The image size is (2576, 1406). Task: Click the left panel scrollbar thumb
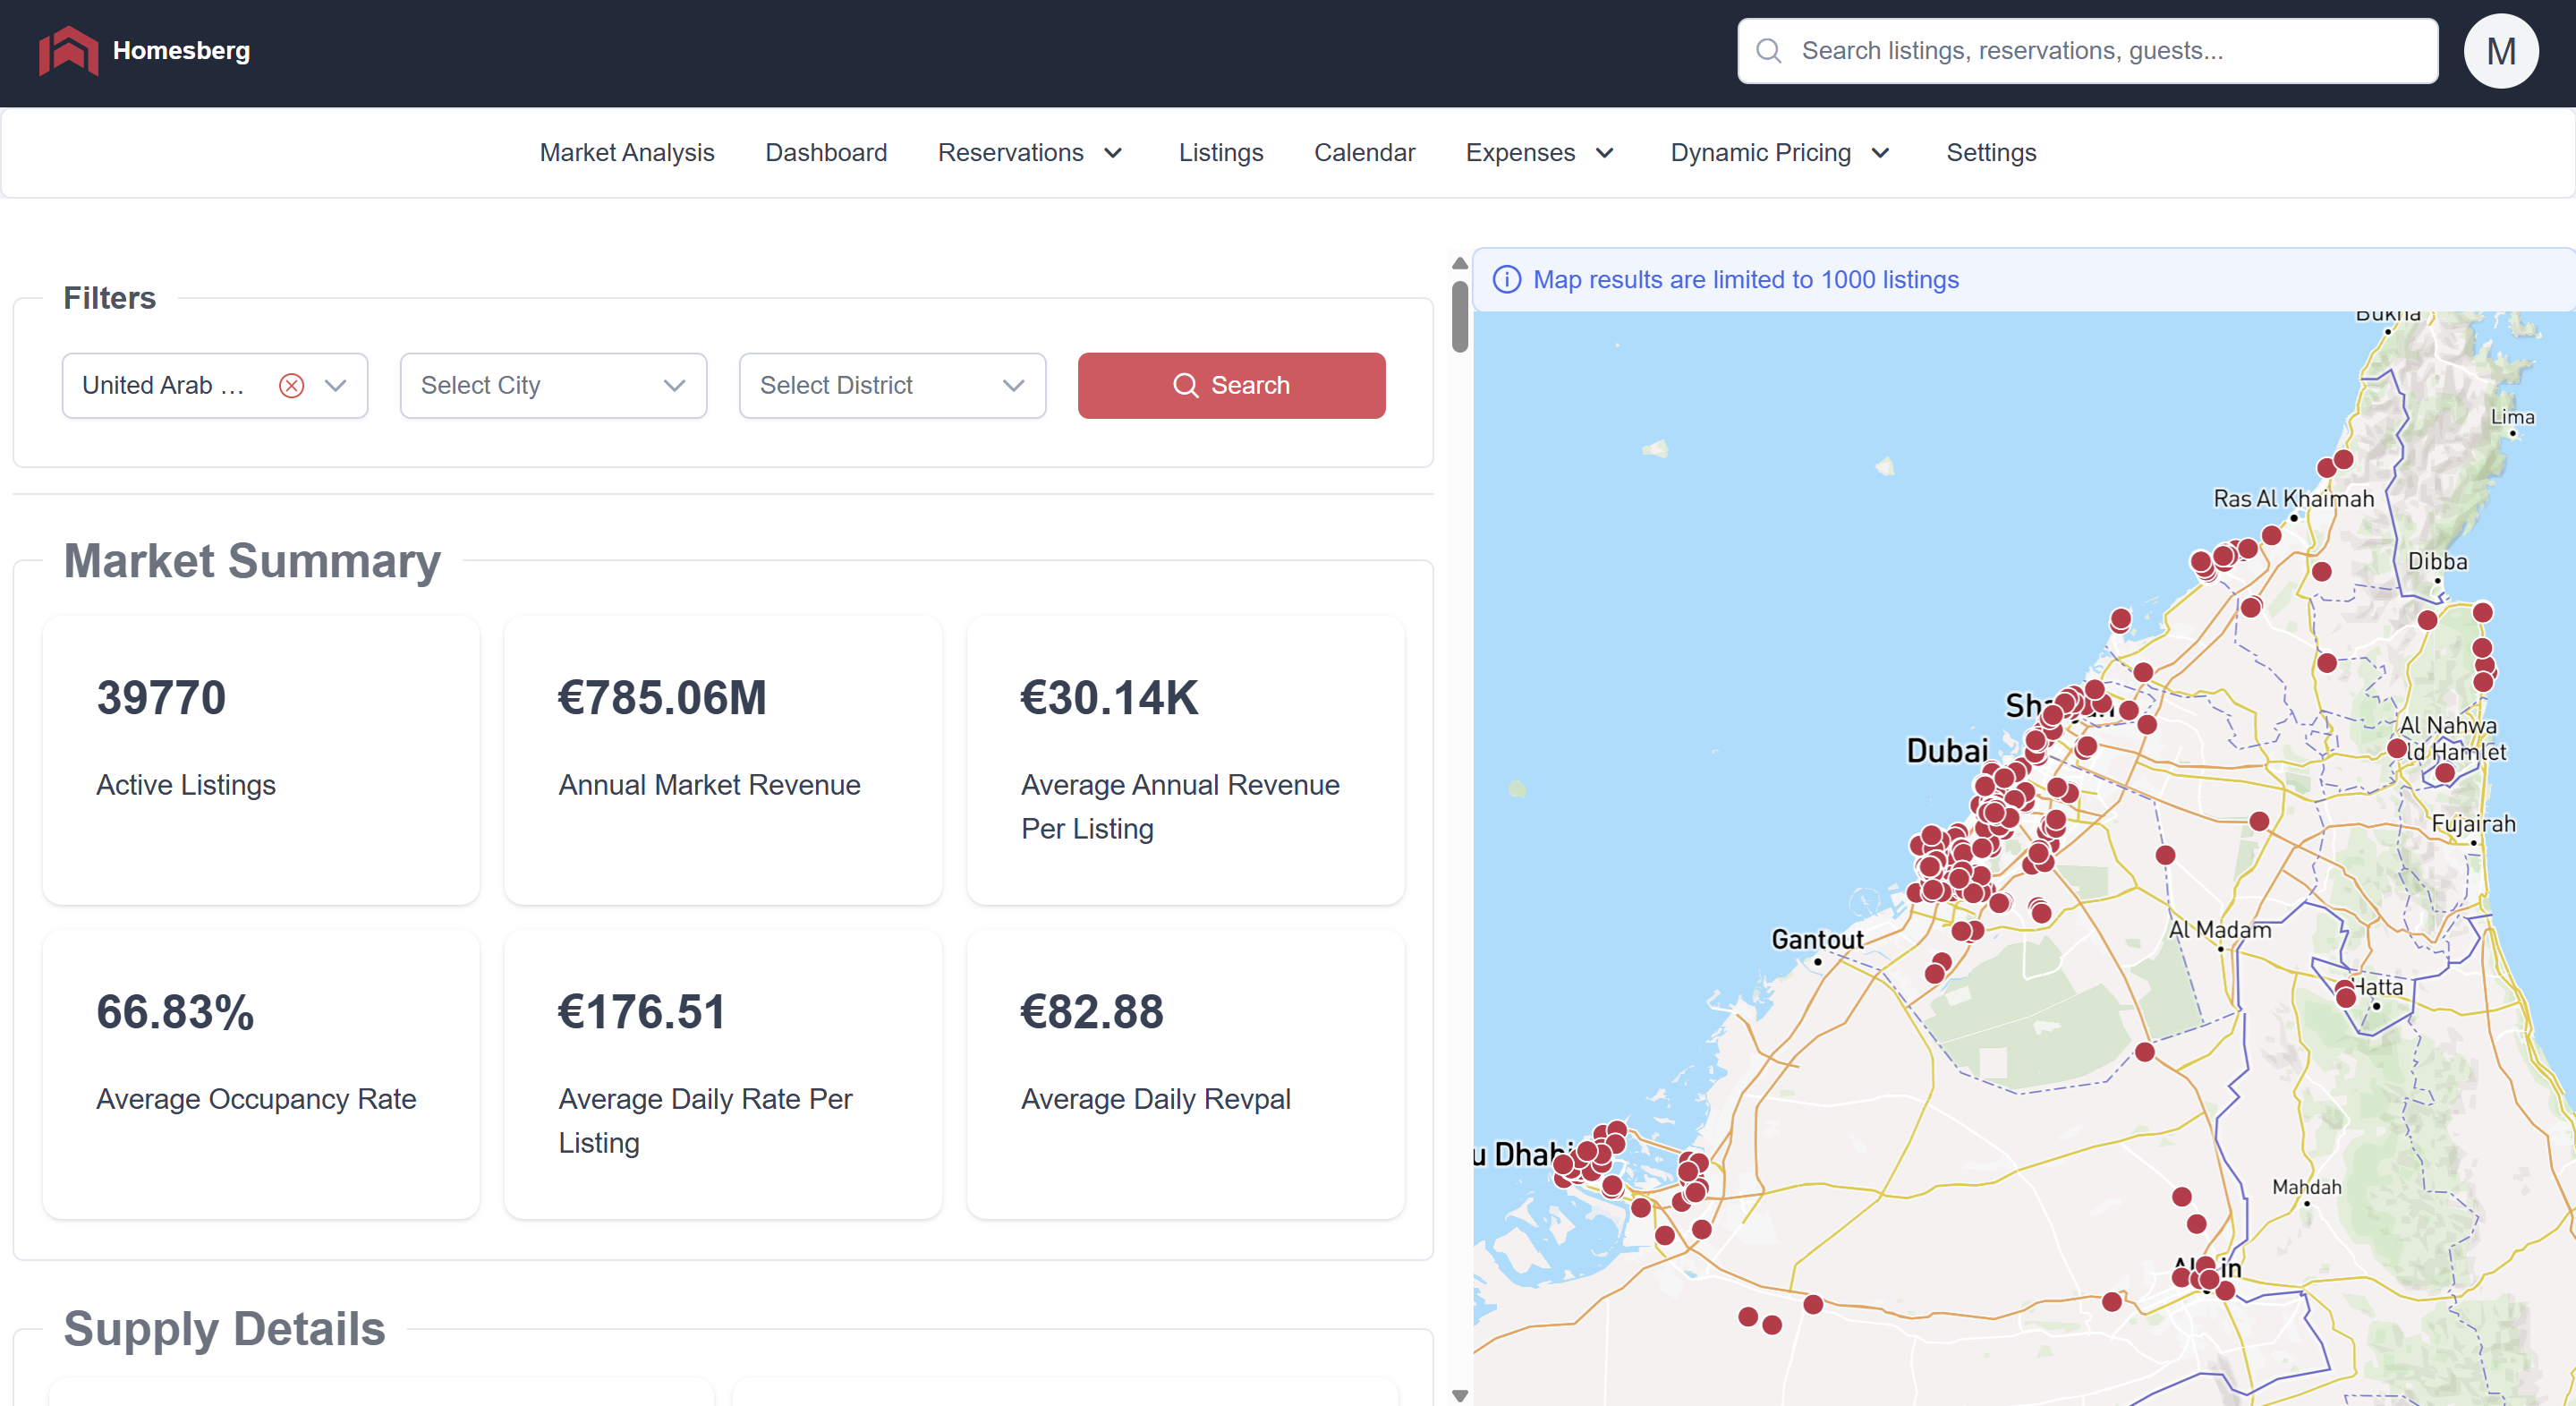[x=1460, y=316]
